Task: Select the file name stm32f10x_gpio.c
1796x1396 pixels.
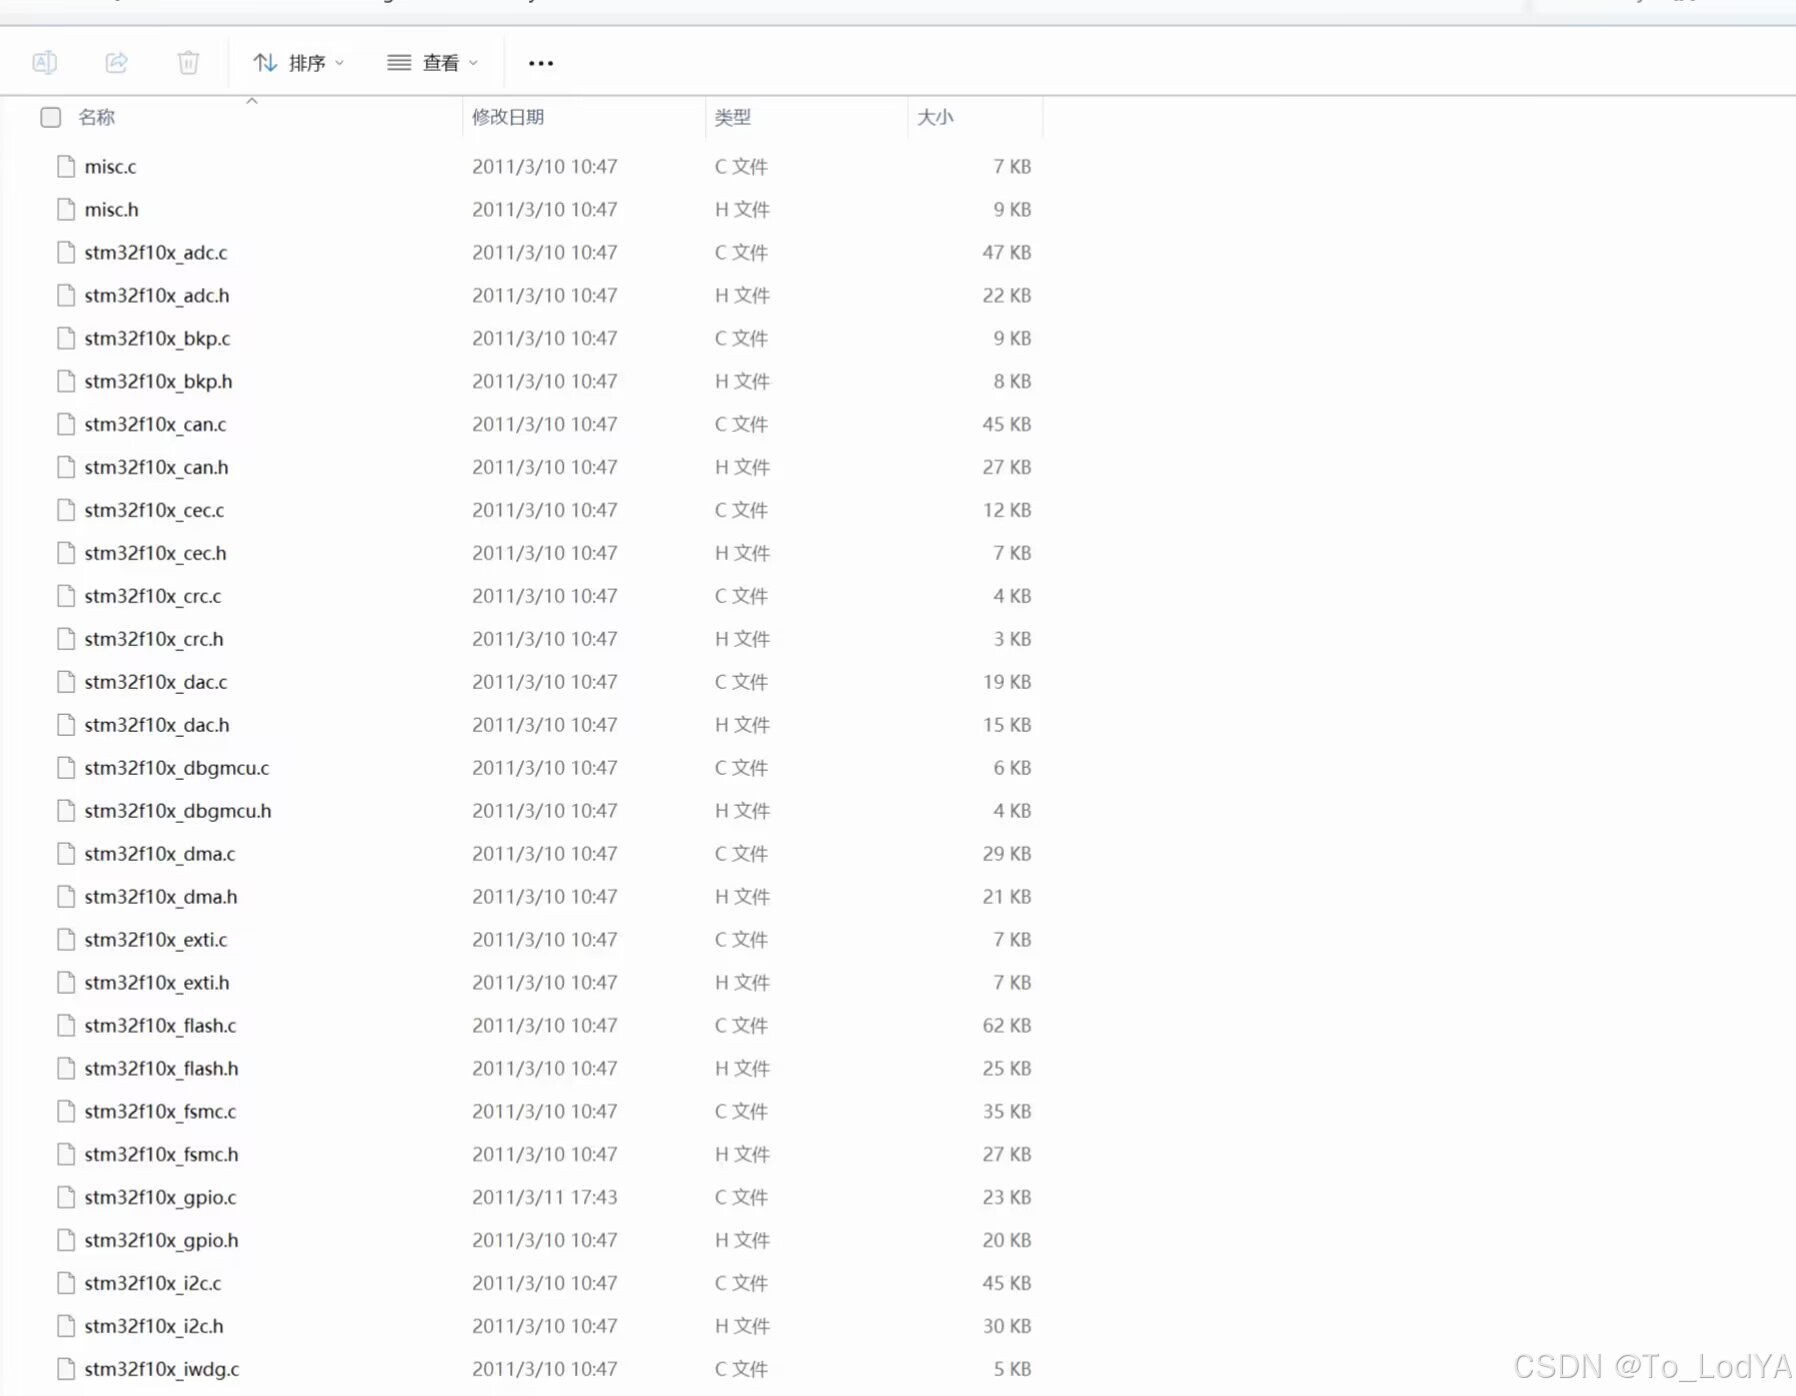Action: pyautogui.click(x=160, y=1198)
